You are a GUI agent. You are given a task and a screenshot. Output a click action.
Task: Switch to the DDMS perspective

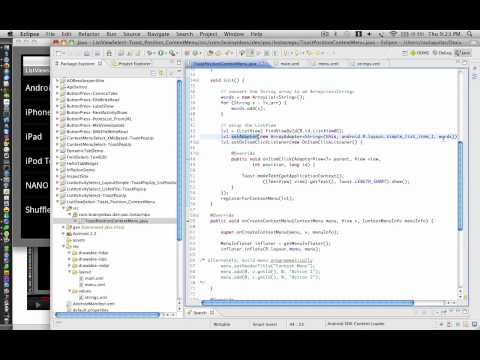[x=420, y=53]
